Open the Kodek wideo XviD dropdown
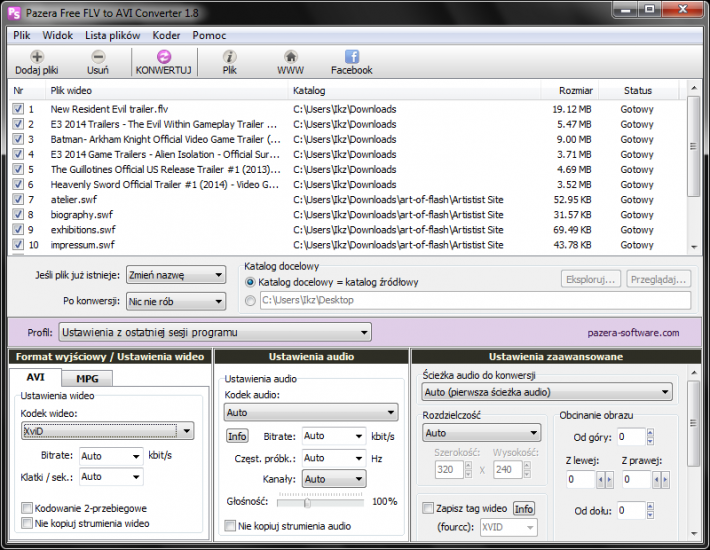Image resolution: width=710 pixels, height=550 pixels. pyautogui.click(x=108, y=431)
